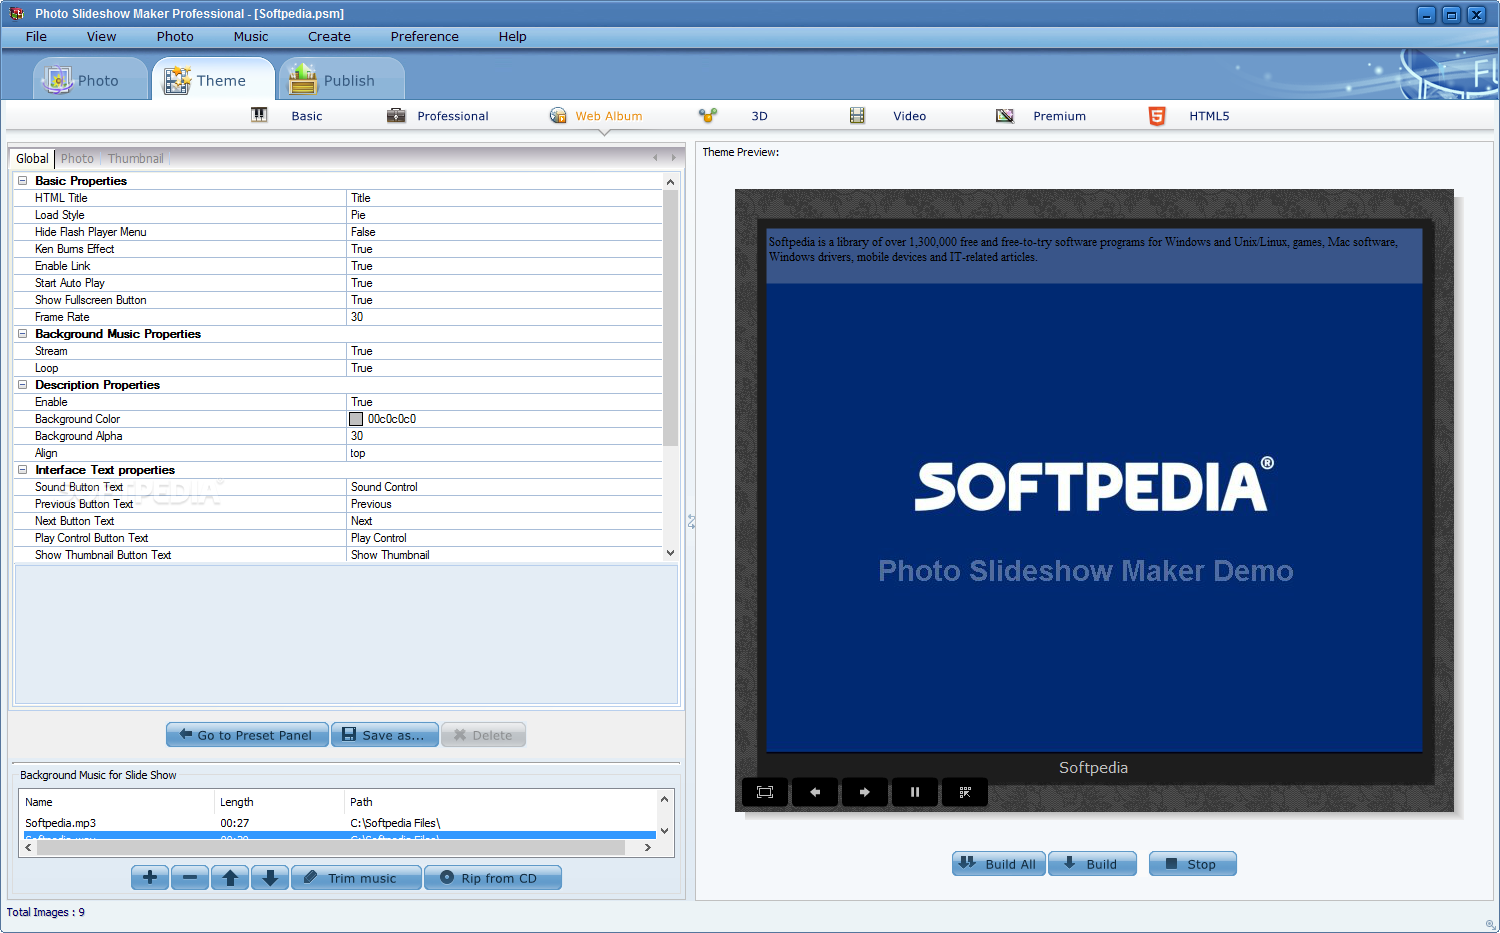
Task: Edit the Sound Button Text value
Action: [x=504, y=487]
